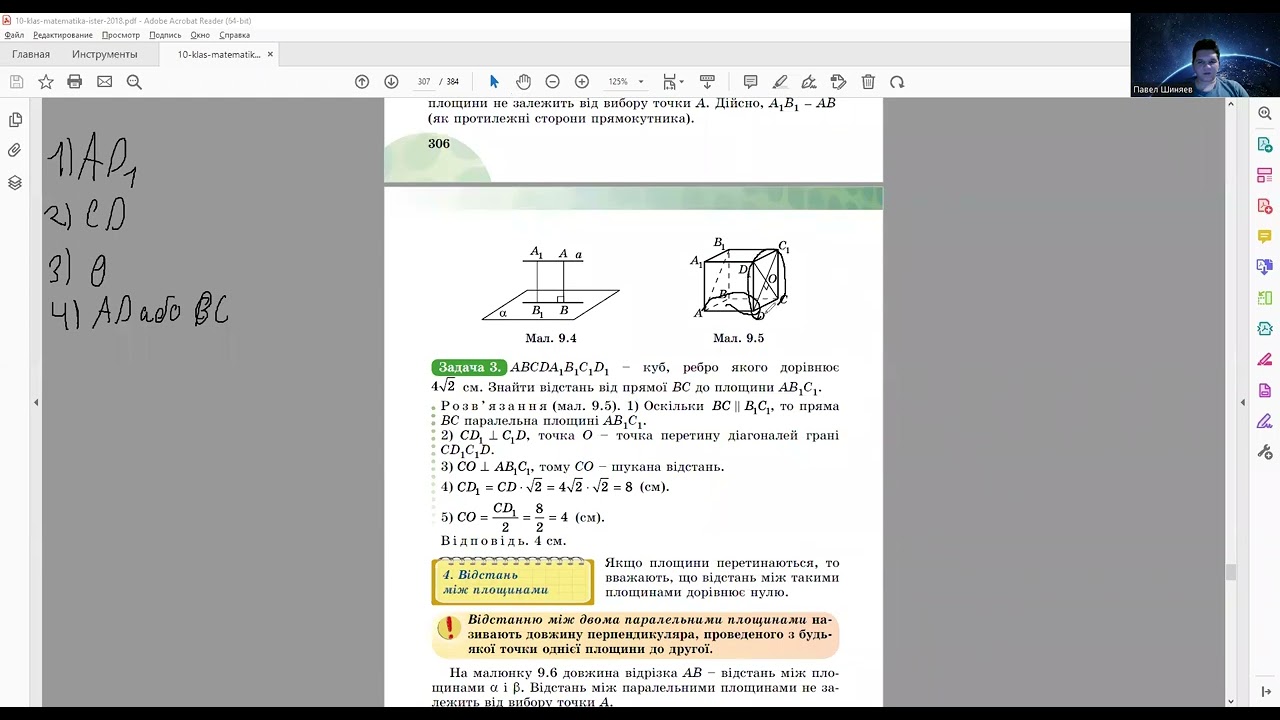Switch to the Главная tab

pyautogui.click(x=31, y=54)
